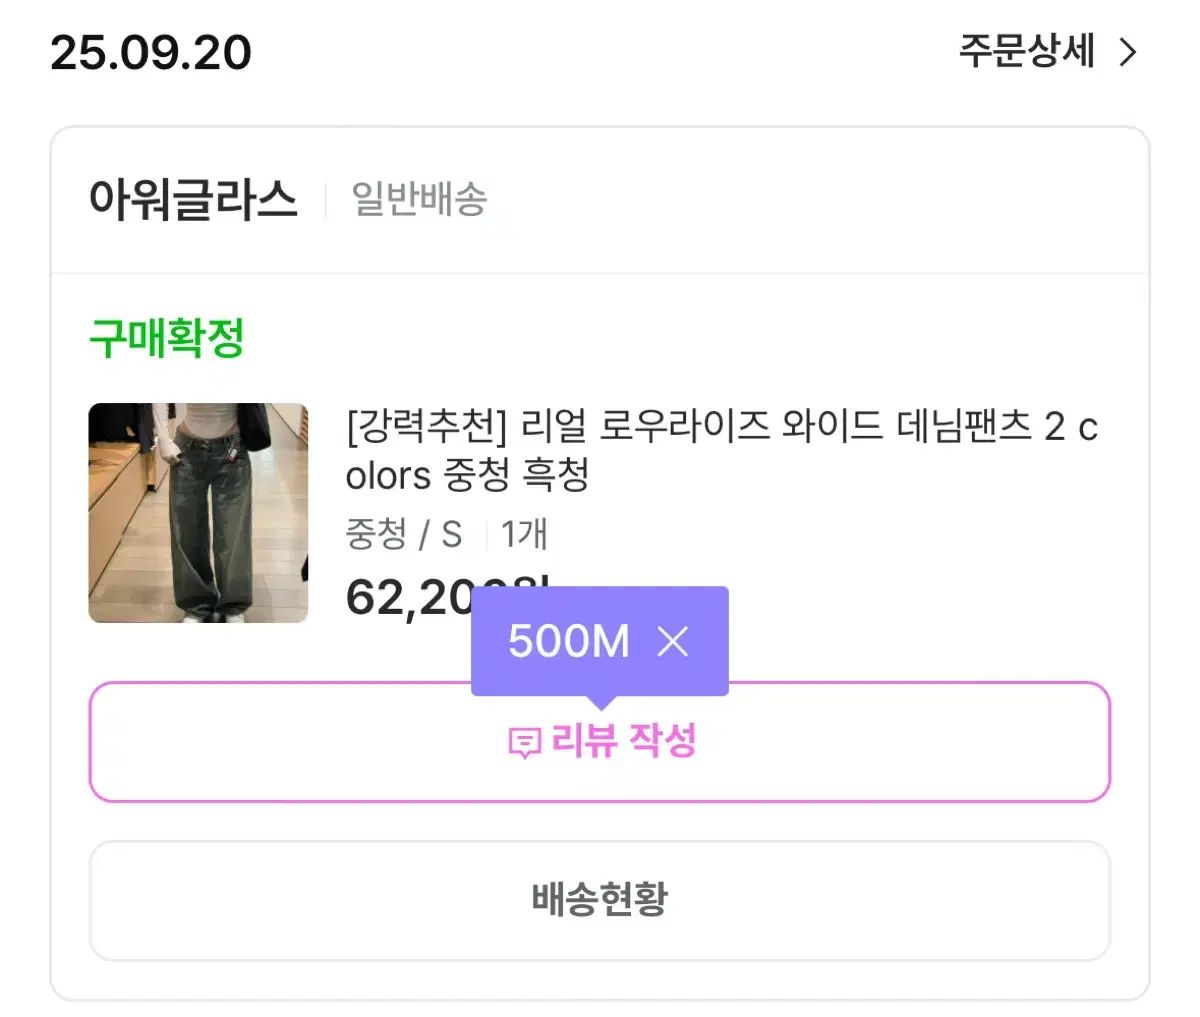Open the 리얼 로우라이즈 와이드 데님팬츠 product title
The height and width of the screenshot is (1017, 1200).
720,428
